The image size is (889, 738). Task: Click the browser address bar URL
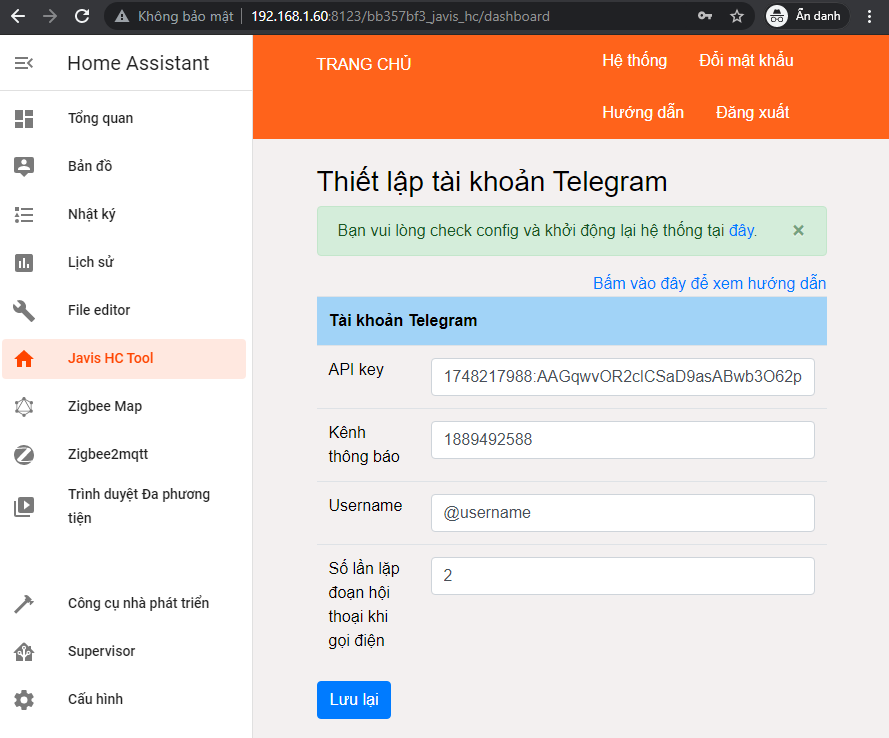(x=400, y=16)
